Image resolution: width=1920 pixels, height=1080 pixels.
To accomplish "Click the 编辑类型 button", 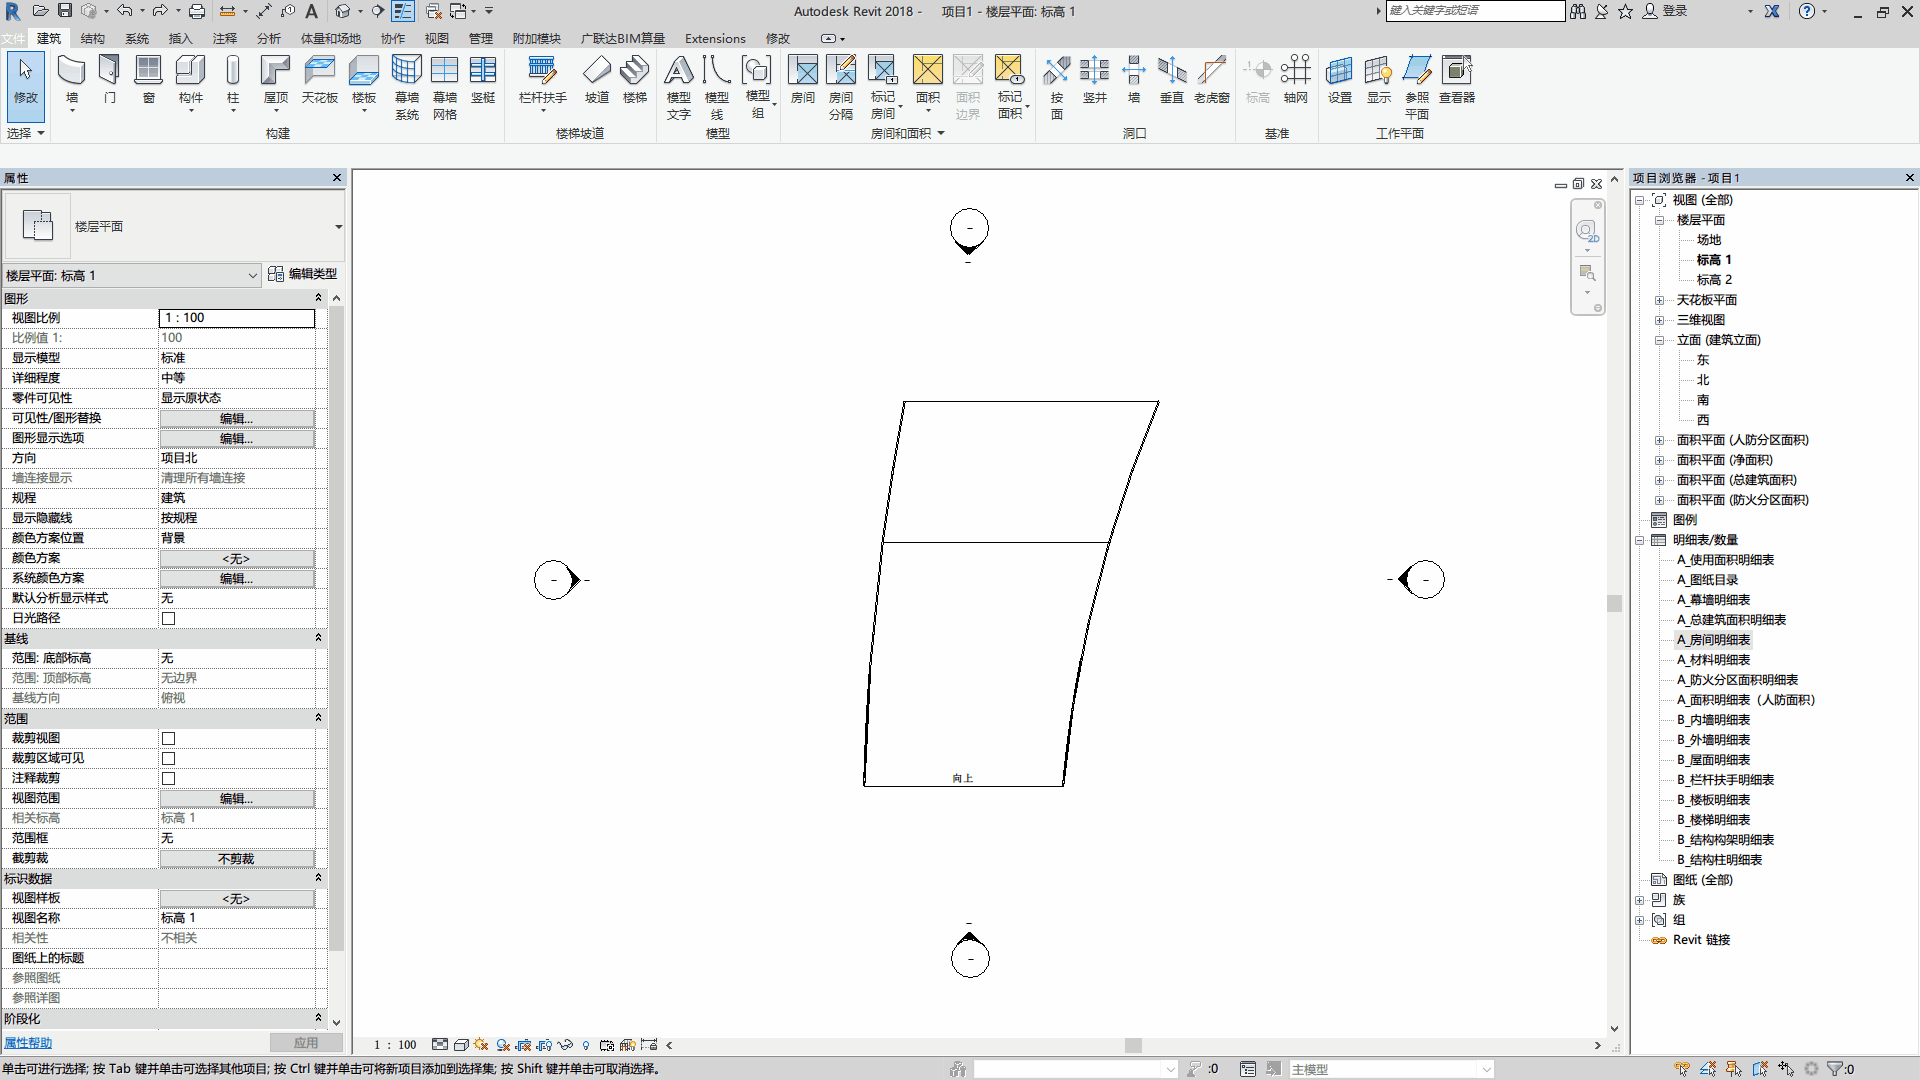I will [303, 274].
